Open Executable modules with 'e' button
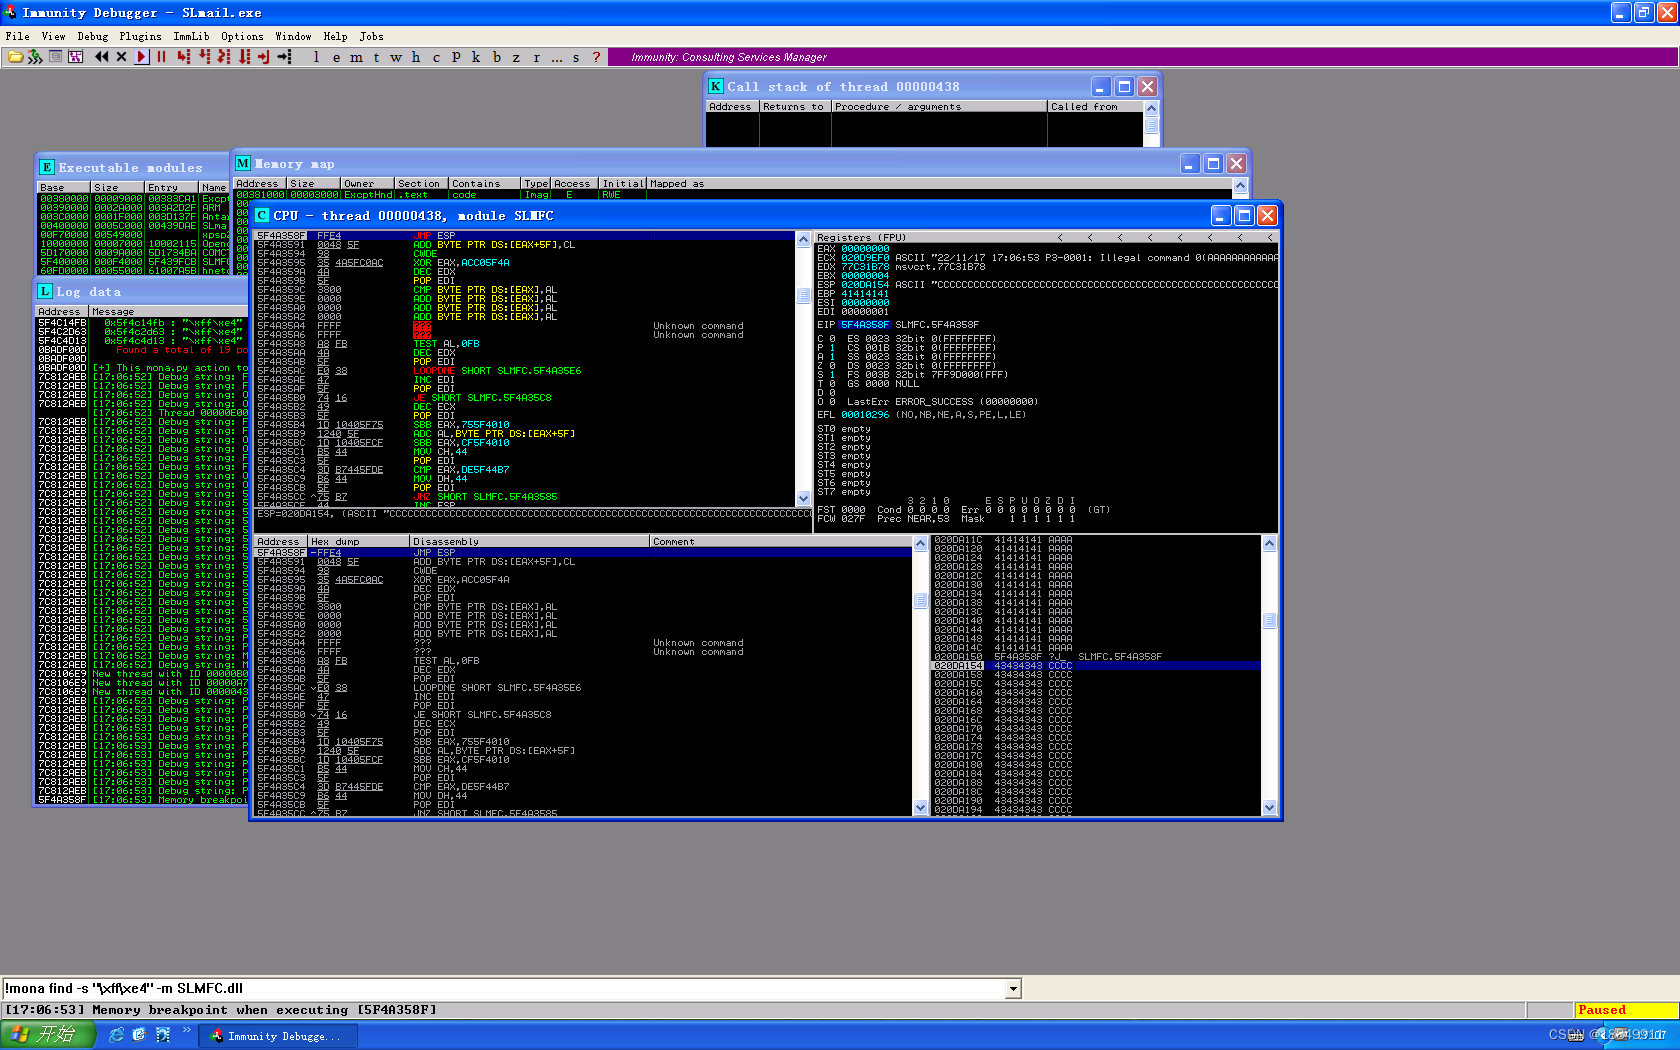This screenshot has width=1680, height=1050. pos(336,57)
